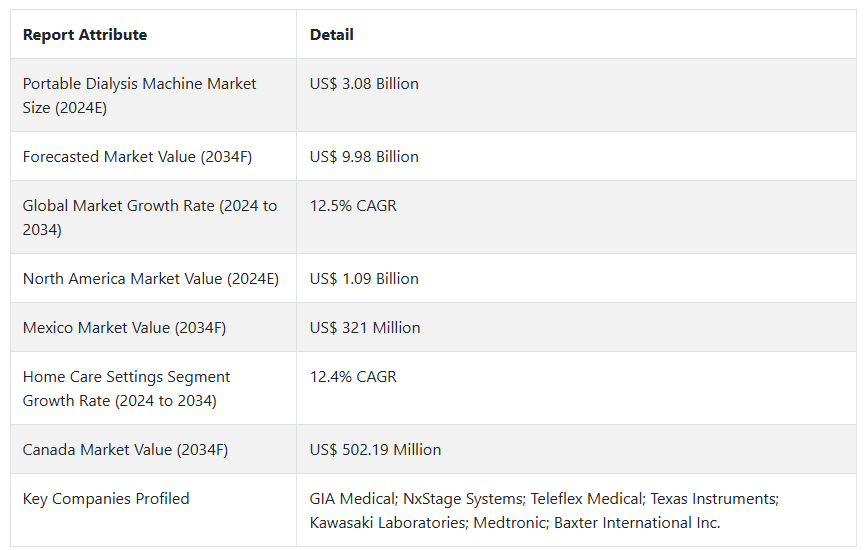This screenshot has height=550, width=867.
Task: Click the US$ 502.19 Million value
Action: tap(375, 450)
